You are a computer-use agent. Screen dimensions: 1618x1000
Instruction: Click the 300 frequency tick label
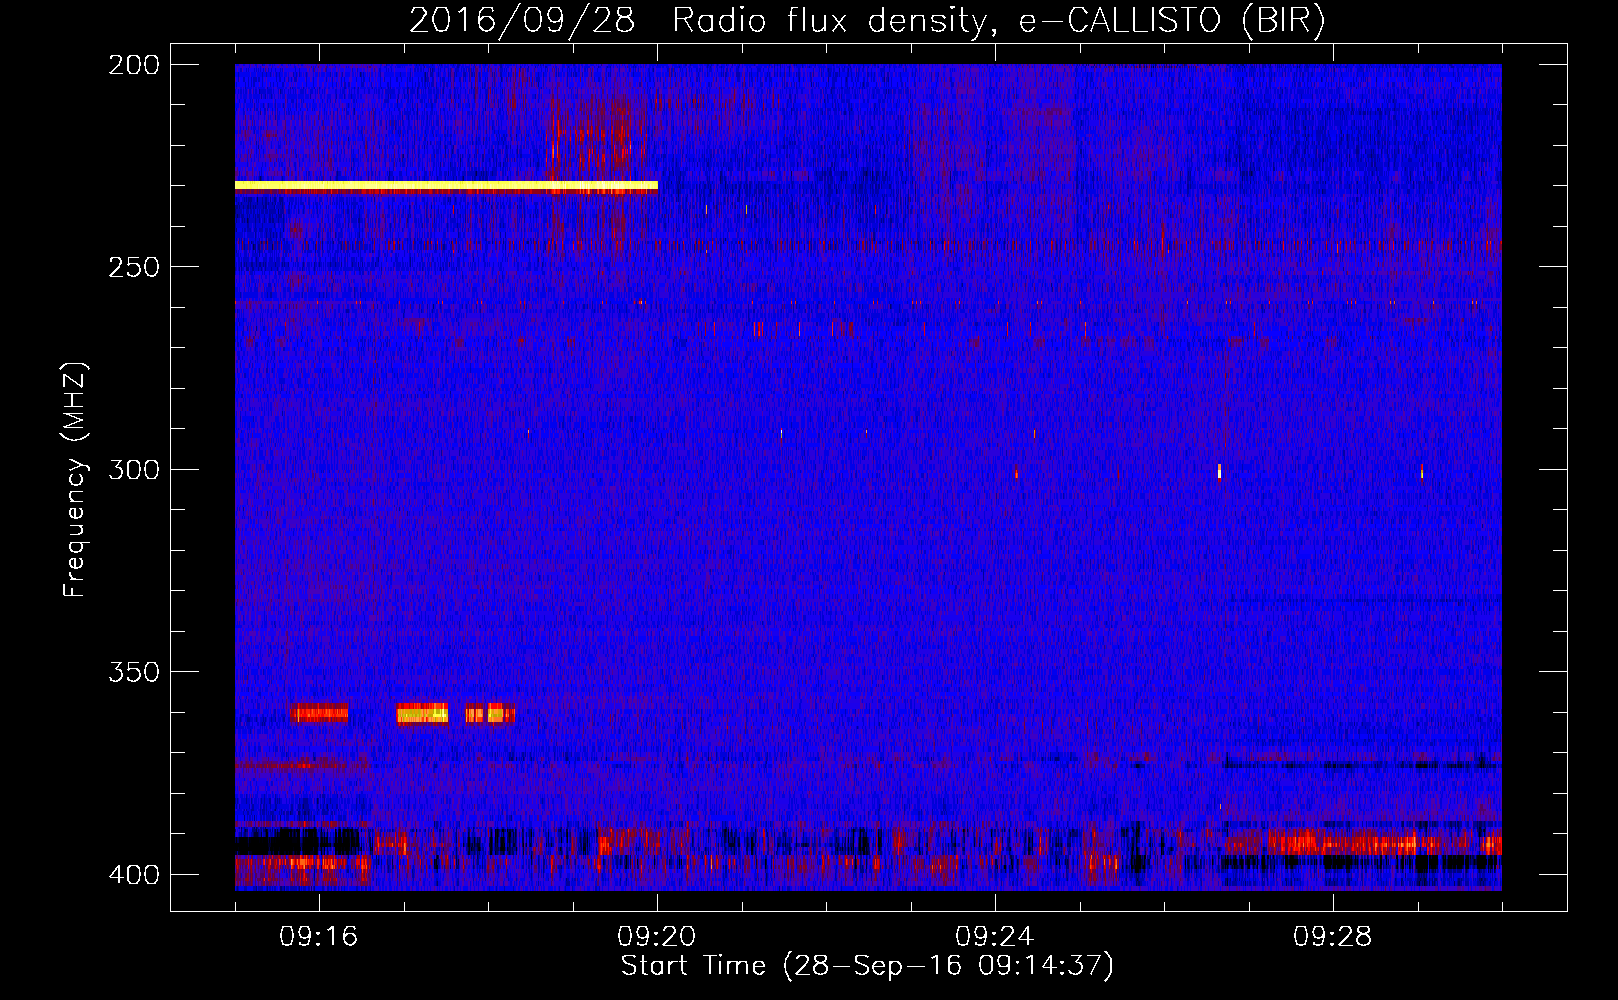point(134,470)
